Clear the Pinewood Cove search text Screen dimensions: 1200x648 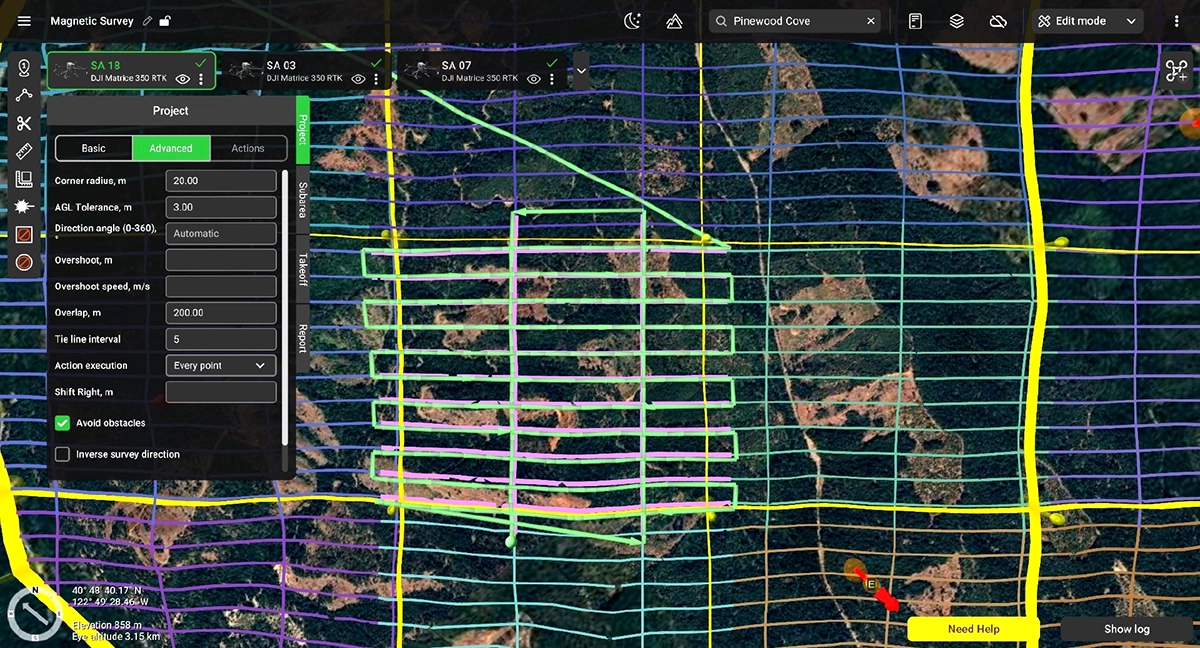point(870,21)
